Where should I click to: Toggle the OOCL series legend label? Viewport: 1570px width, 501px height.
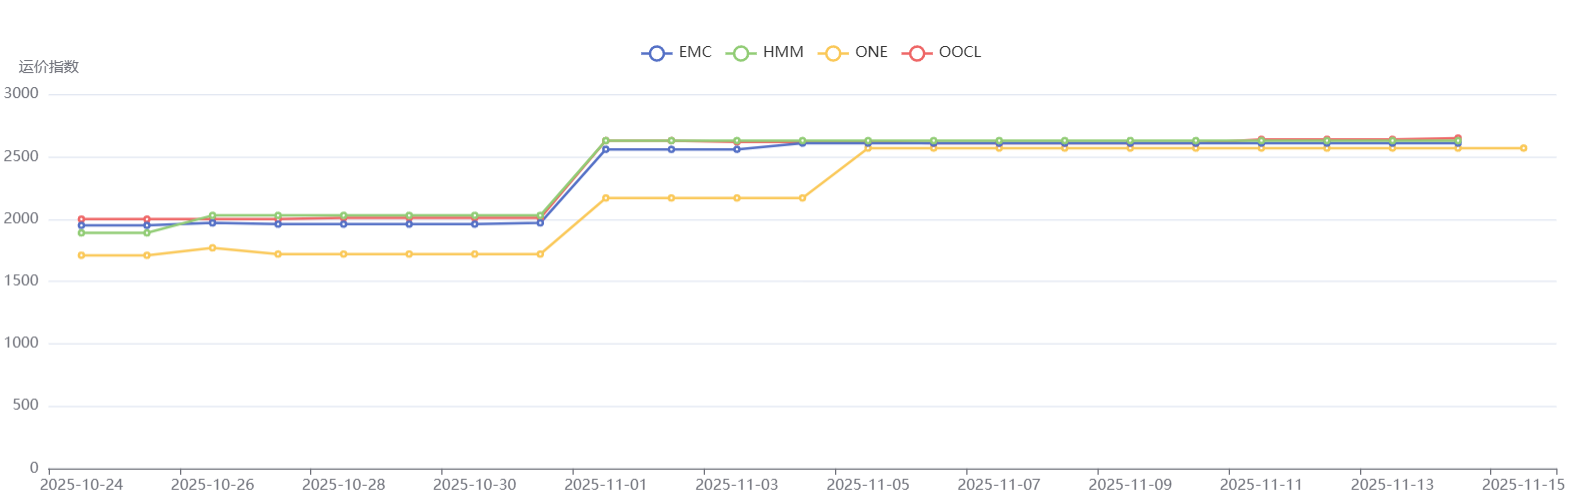960,52
